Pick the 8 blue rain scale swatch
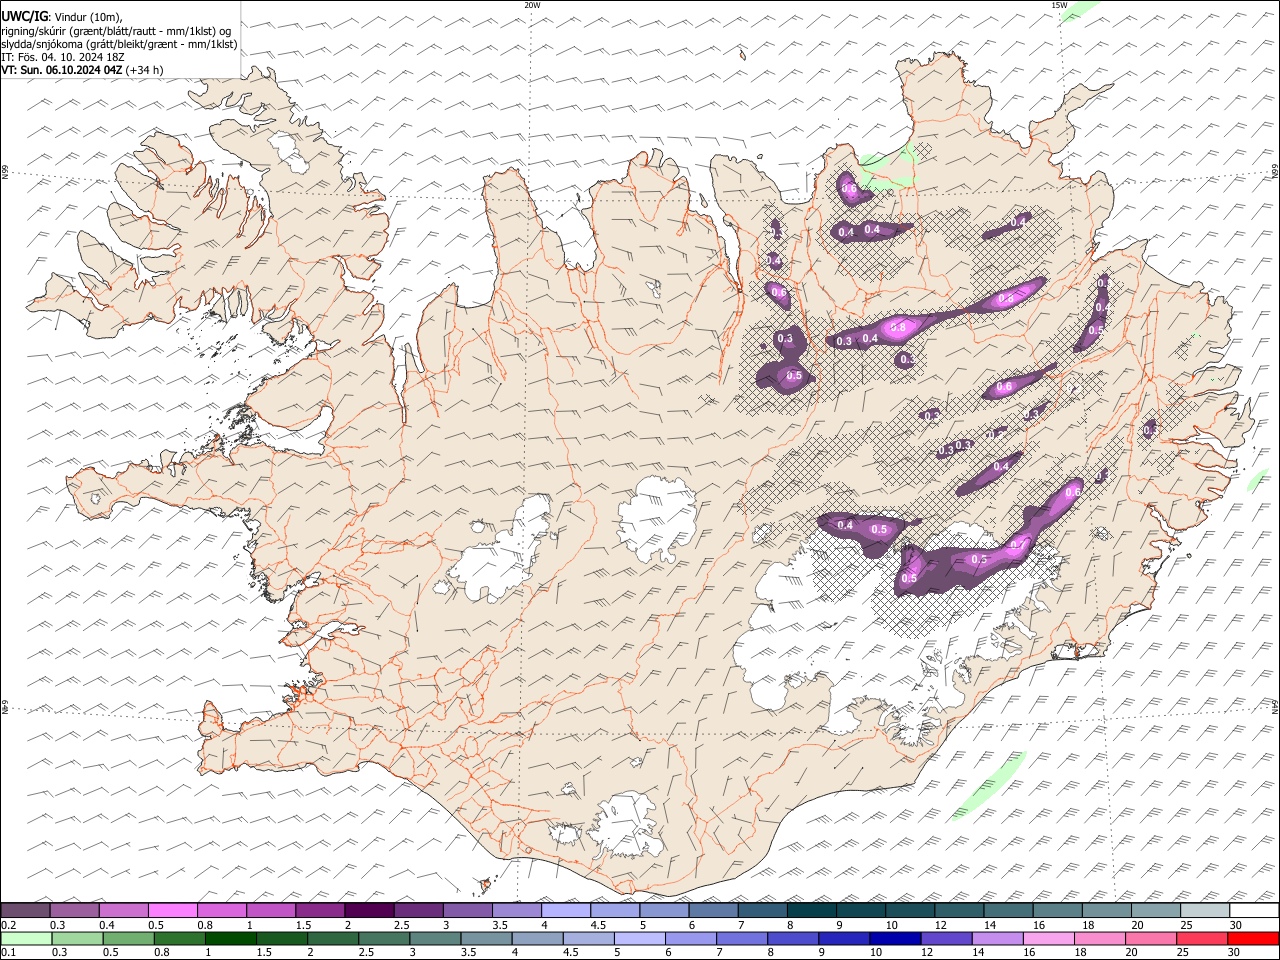 pyautogui.click(x=793, y=939)
